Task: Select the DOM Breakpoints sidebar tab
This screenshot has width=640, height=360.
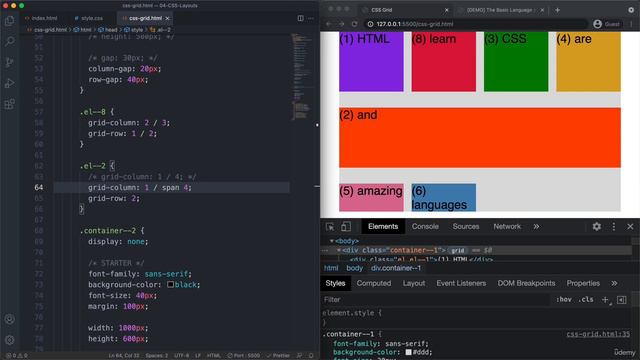Action: point(526,283)
